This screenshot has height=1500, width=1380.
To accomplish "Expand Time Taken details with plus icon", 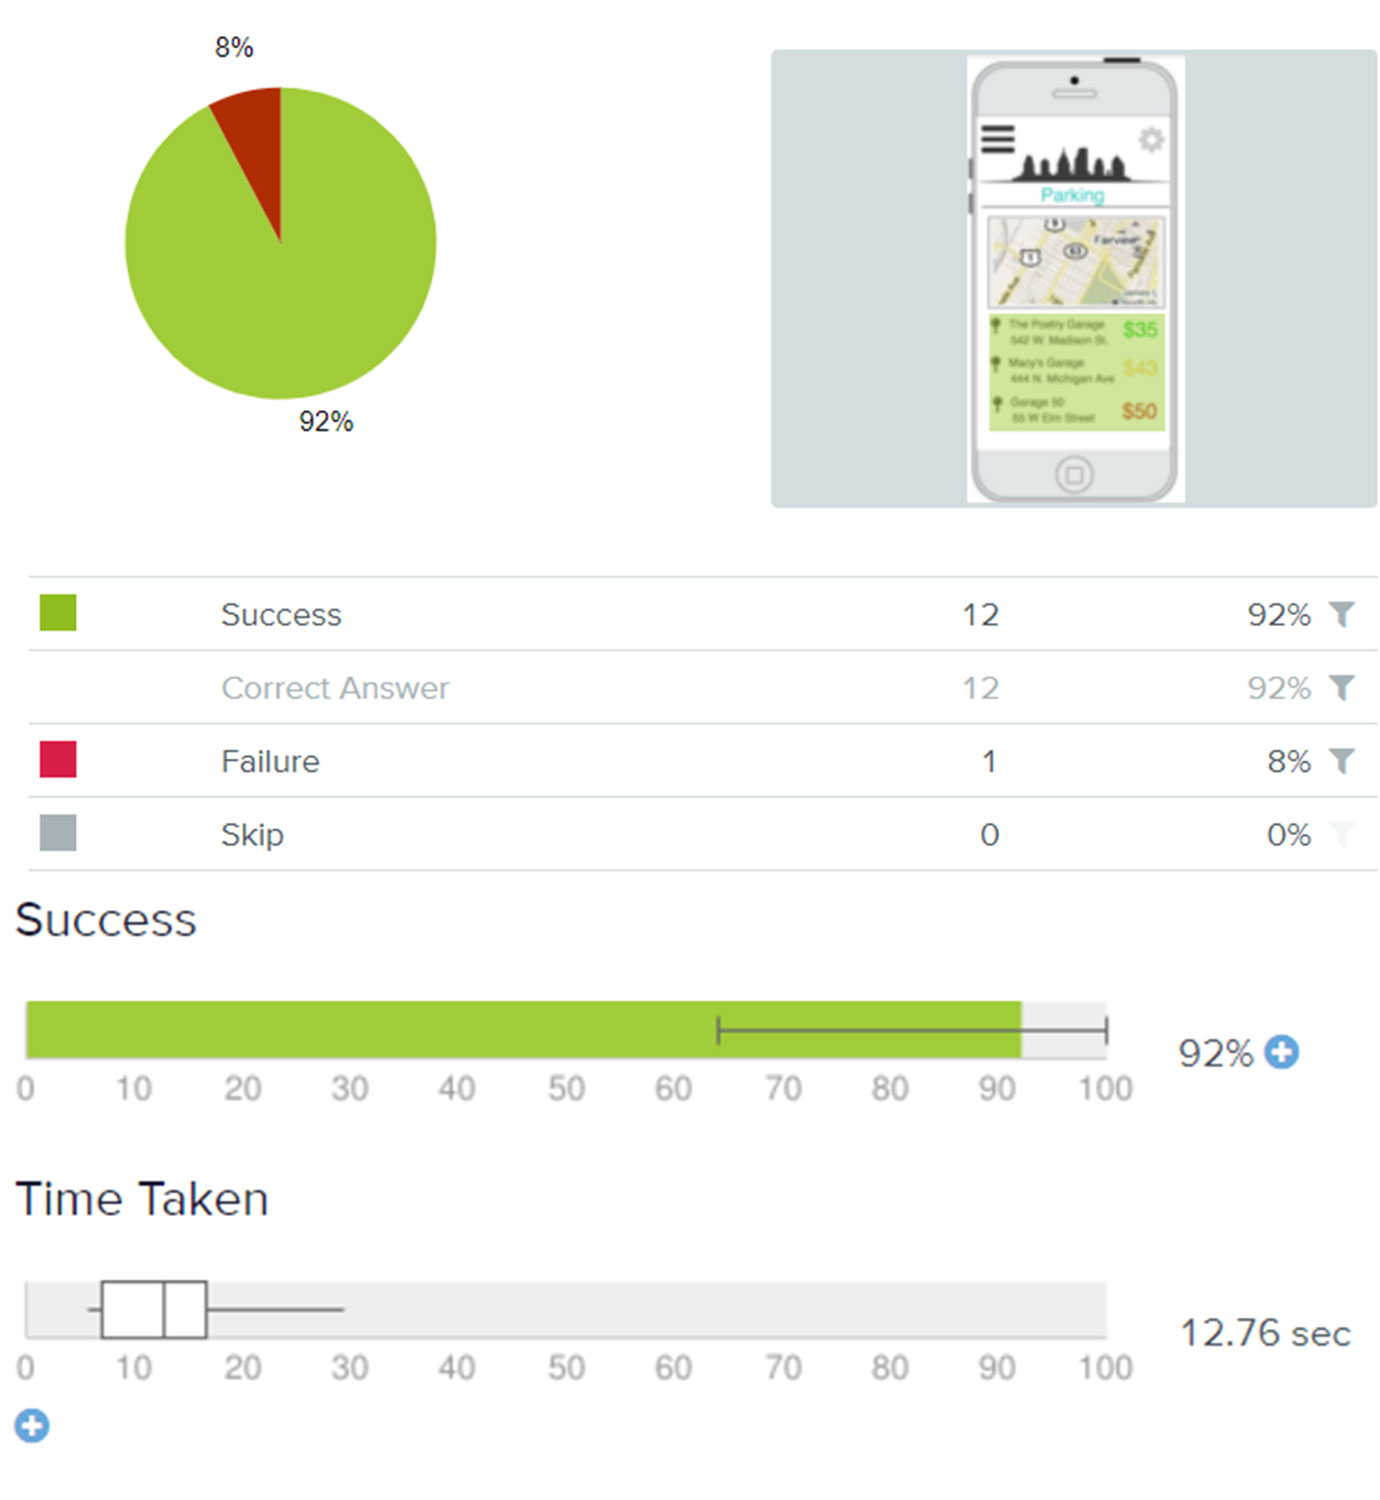I will (32, 1425).
